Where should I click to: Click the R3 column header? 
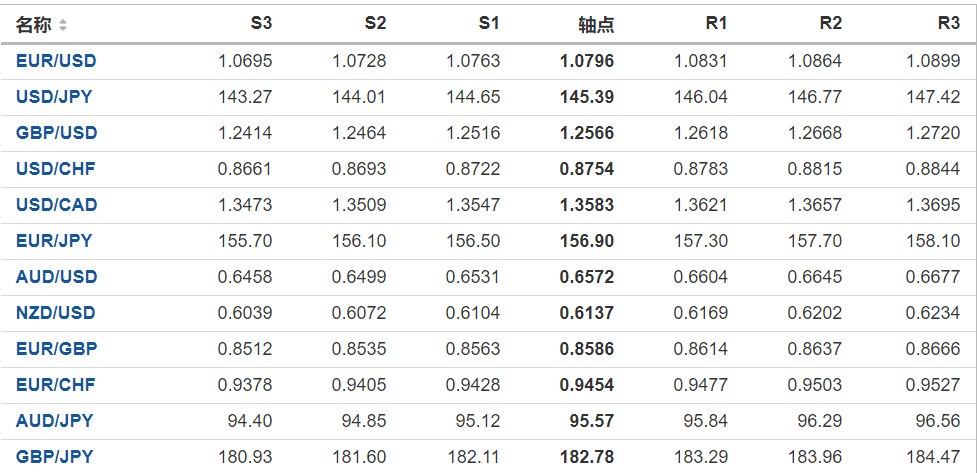[x=948, y=24]
